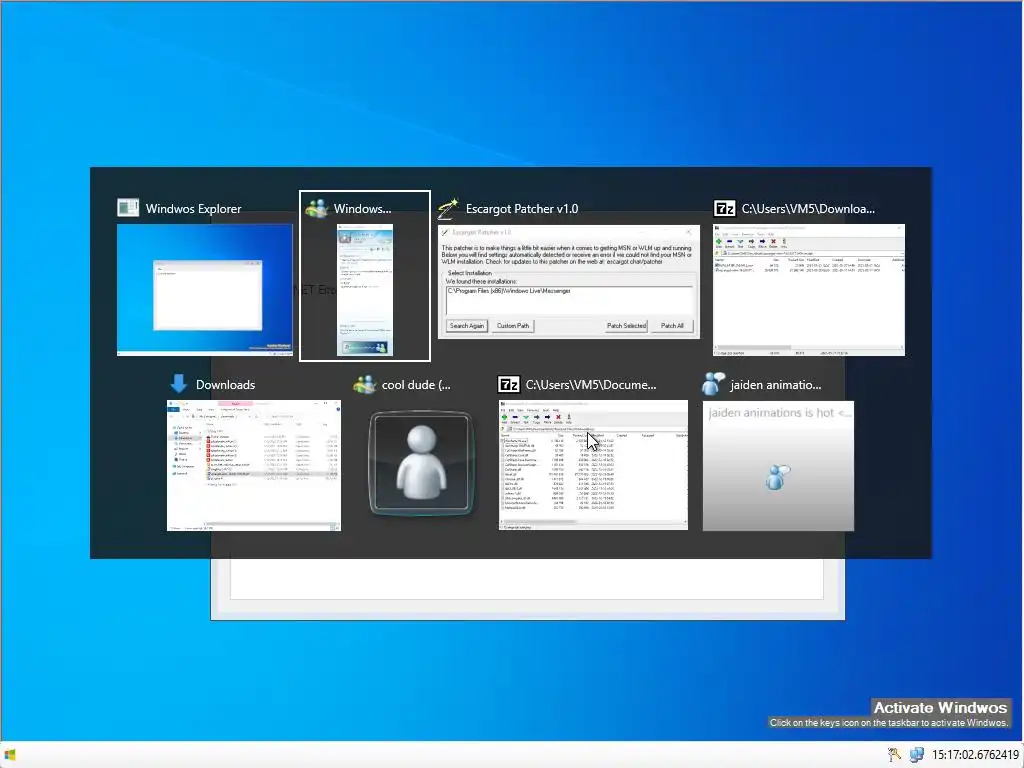Viewport: 1024px width, 768px height.
Task: Click the Escargot Patcher magic wand icon
Action: pyautogui.click(x=448, y=208)
